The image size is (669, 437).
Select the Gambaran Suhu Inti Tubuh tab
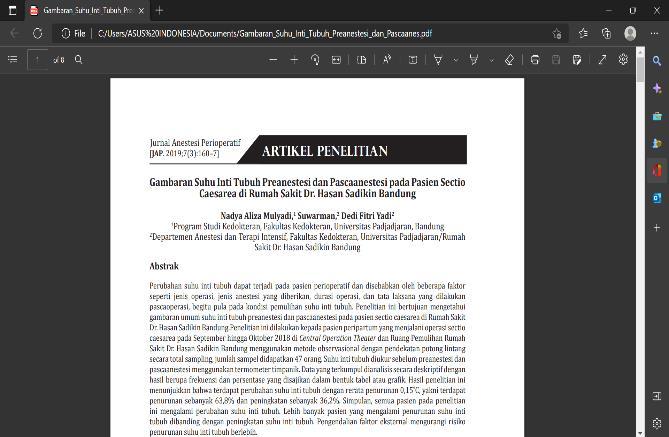(x=88, y=10)
